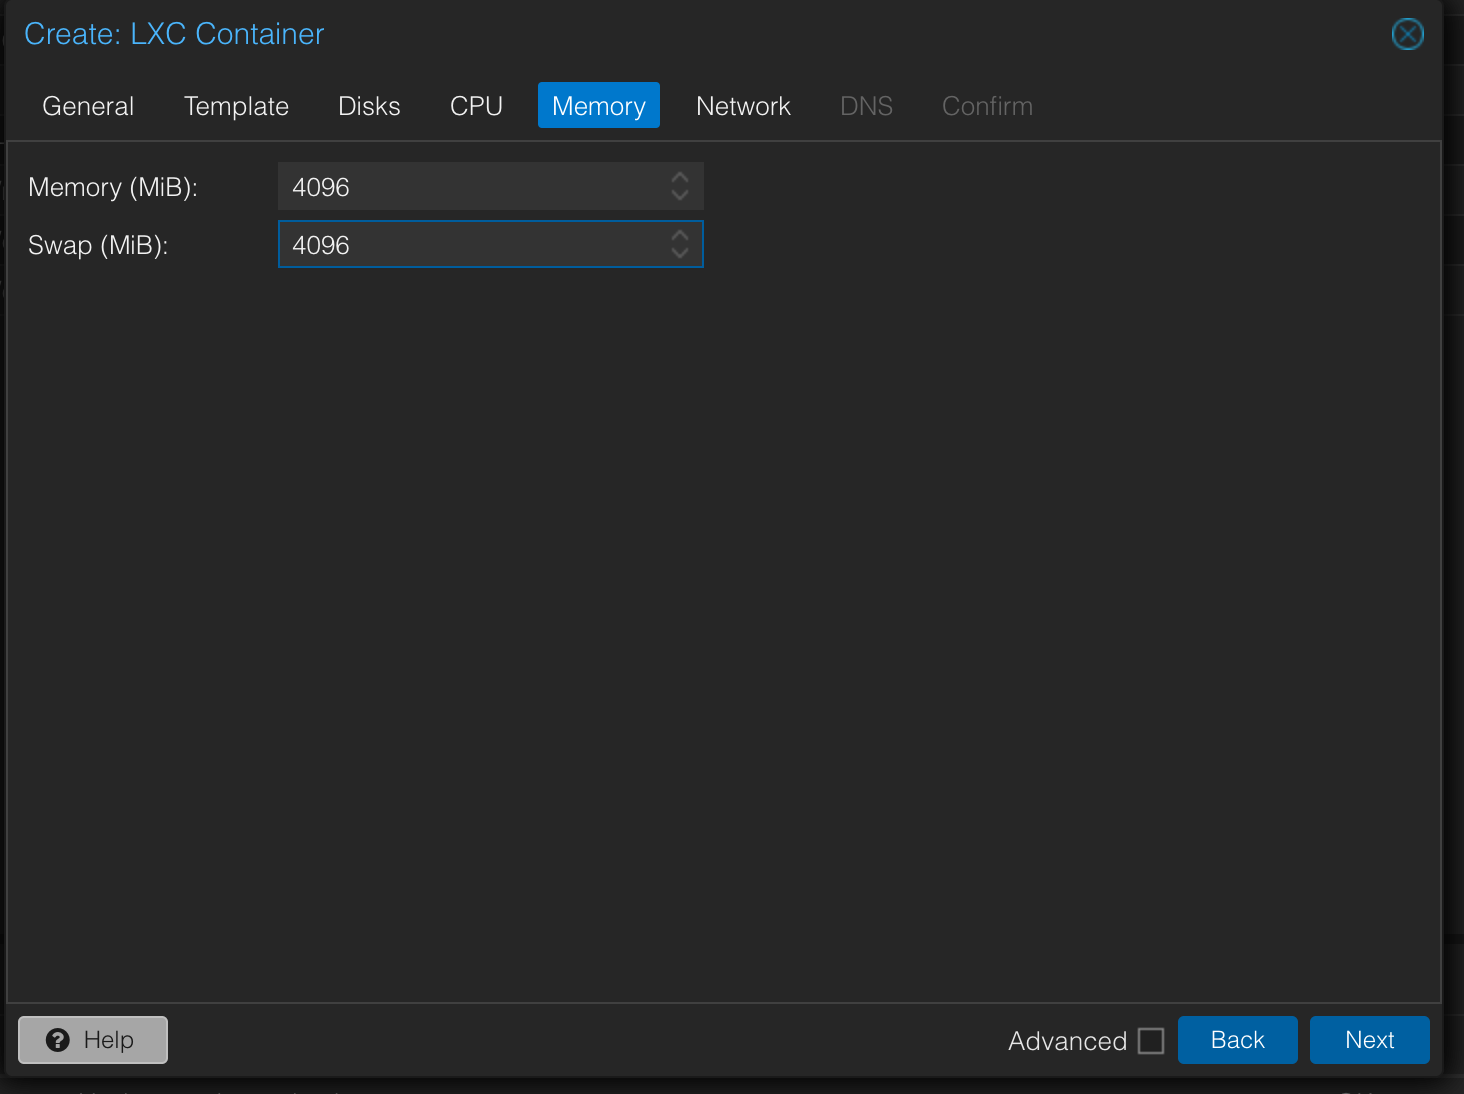
Task: Select the CPU tab
Action: [476, 106]
